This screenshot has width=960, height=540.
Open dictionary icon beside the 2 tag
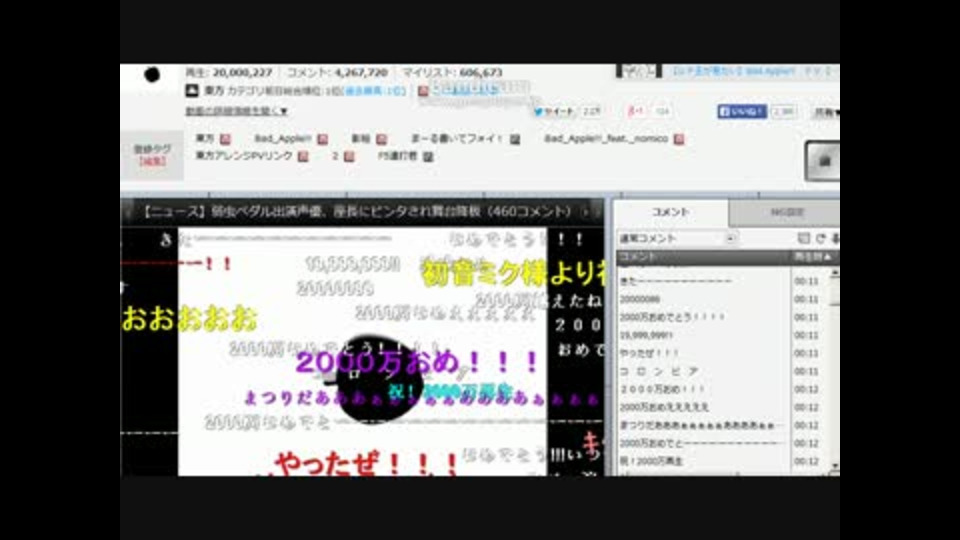349,157
